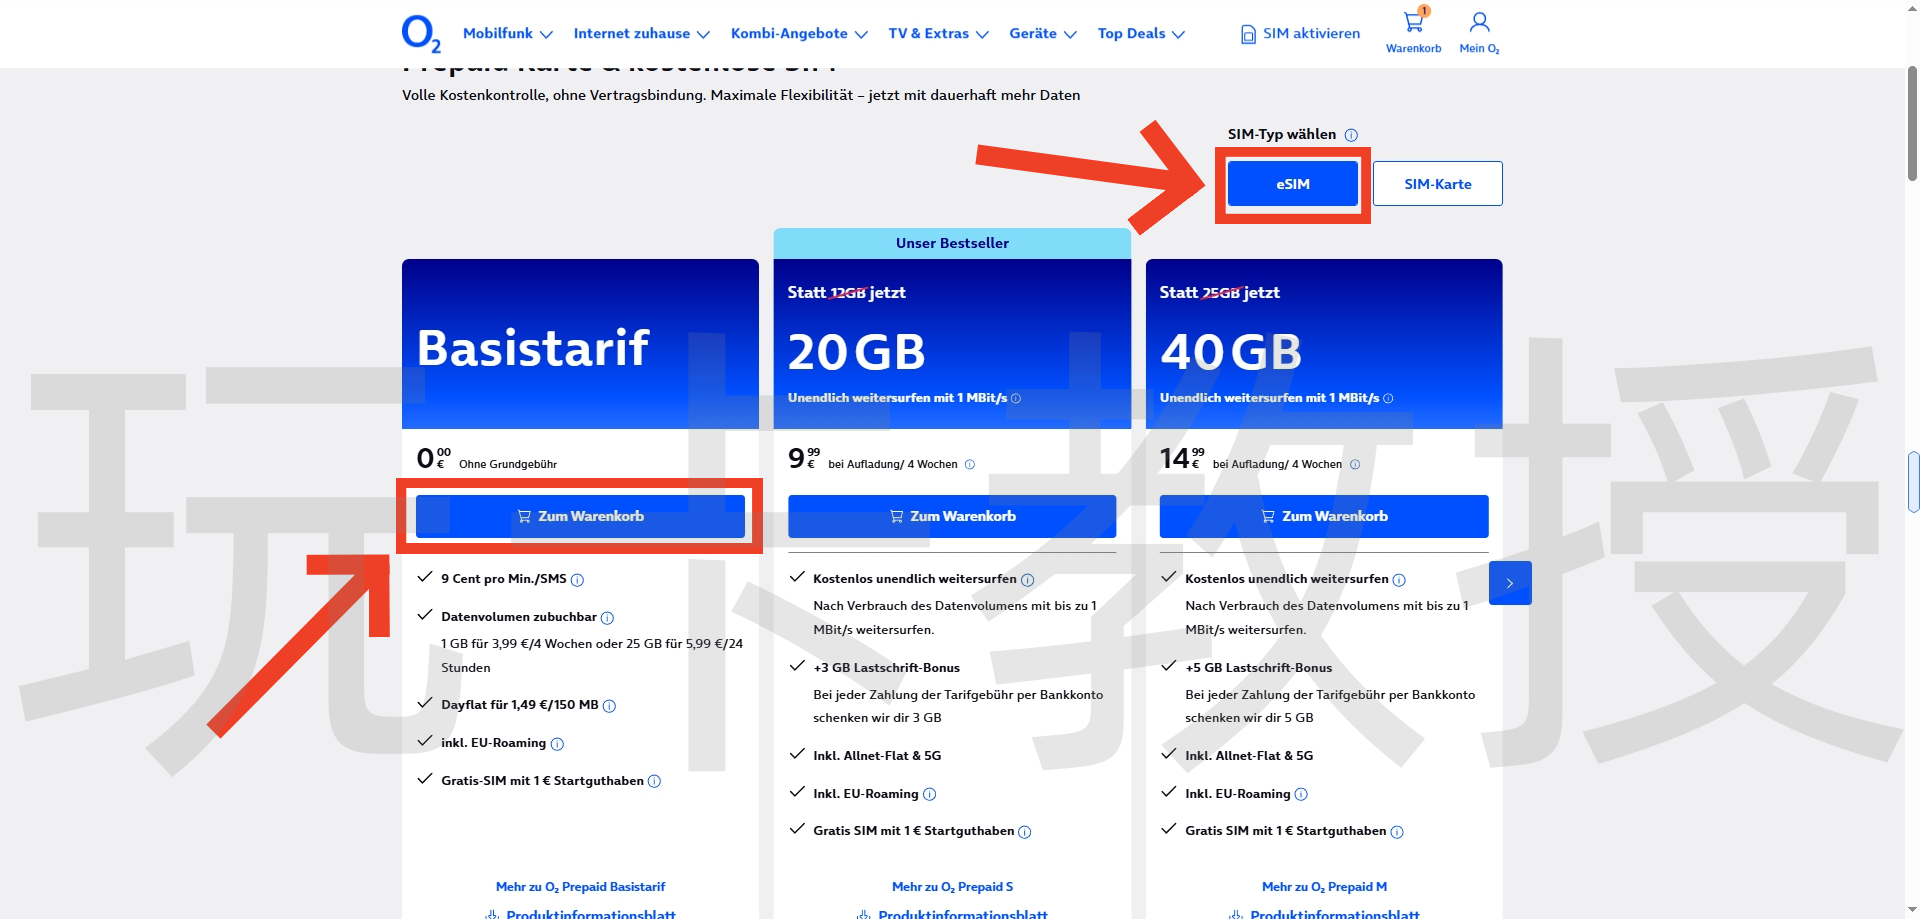Show info for SIM-Typ wählen

[1351, 135]
